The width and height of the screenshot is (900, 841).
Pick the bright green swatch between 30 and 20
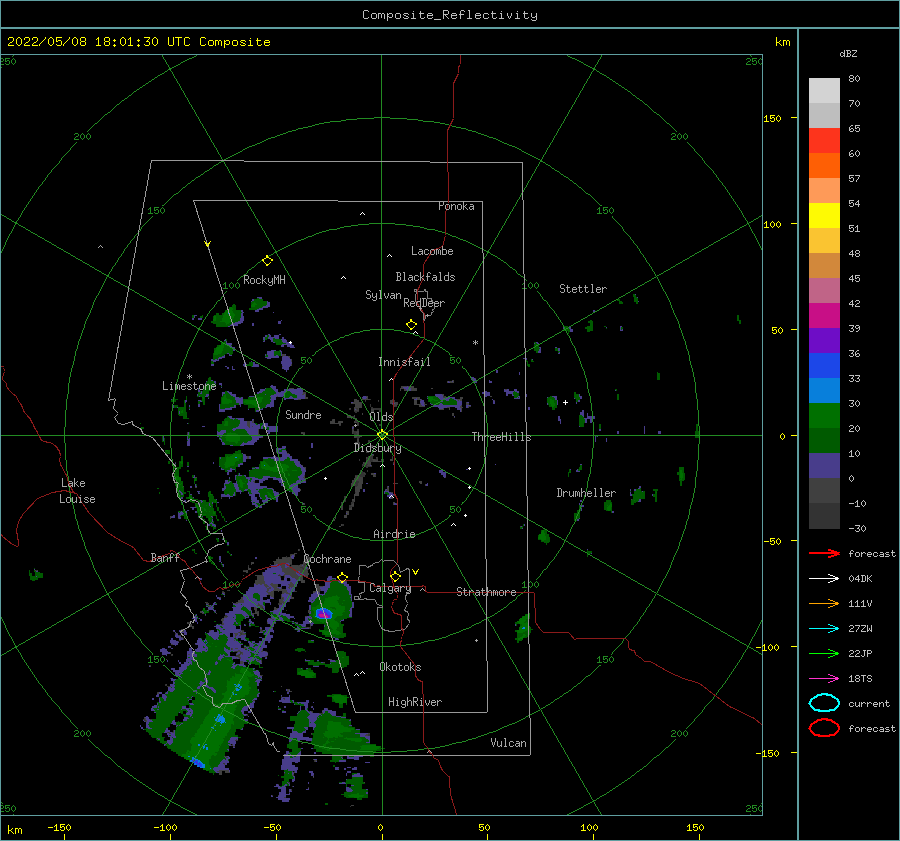(824, 416)
